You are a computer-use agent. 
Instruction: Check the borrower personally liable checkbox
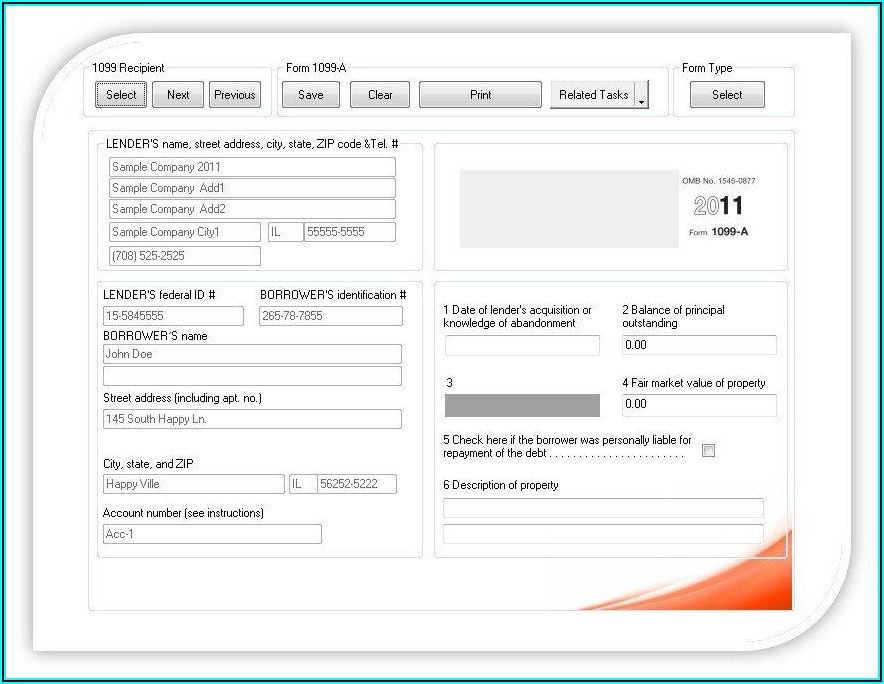click(709, 451)
